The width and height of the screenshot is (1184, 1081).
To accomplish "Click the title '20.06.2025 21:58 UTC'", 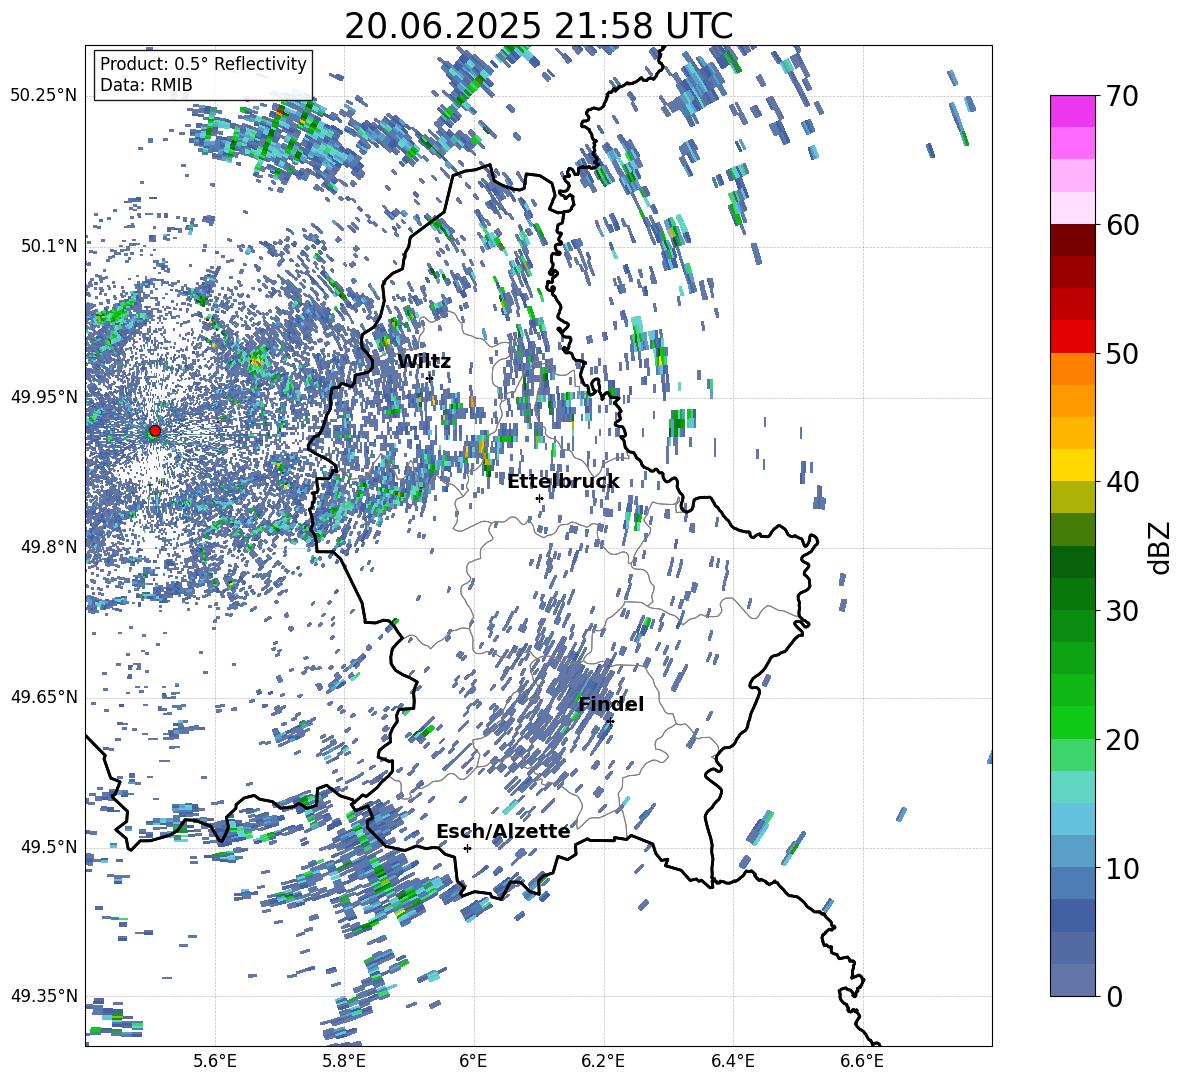I will click(x=538, y=26).
